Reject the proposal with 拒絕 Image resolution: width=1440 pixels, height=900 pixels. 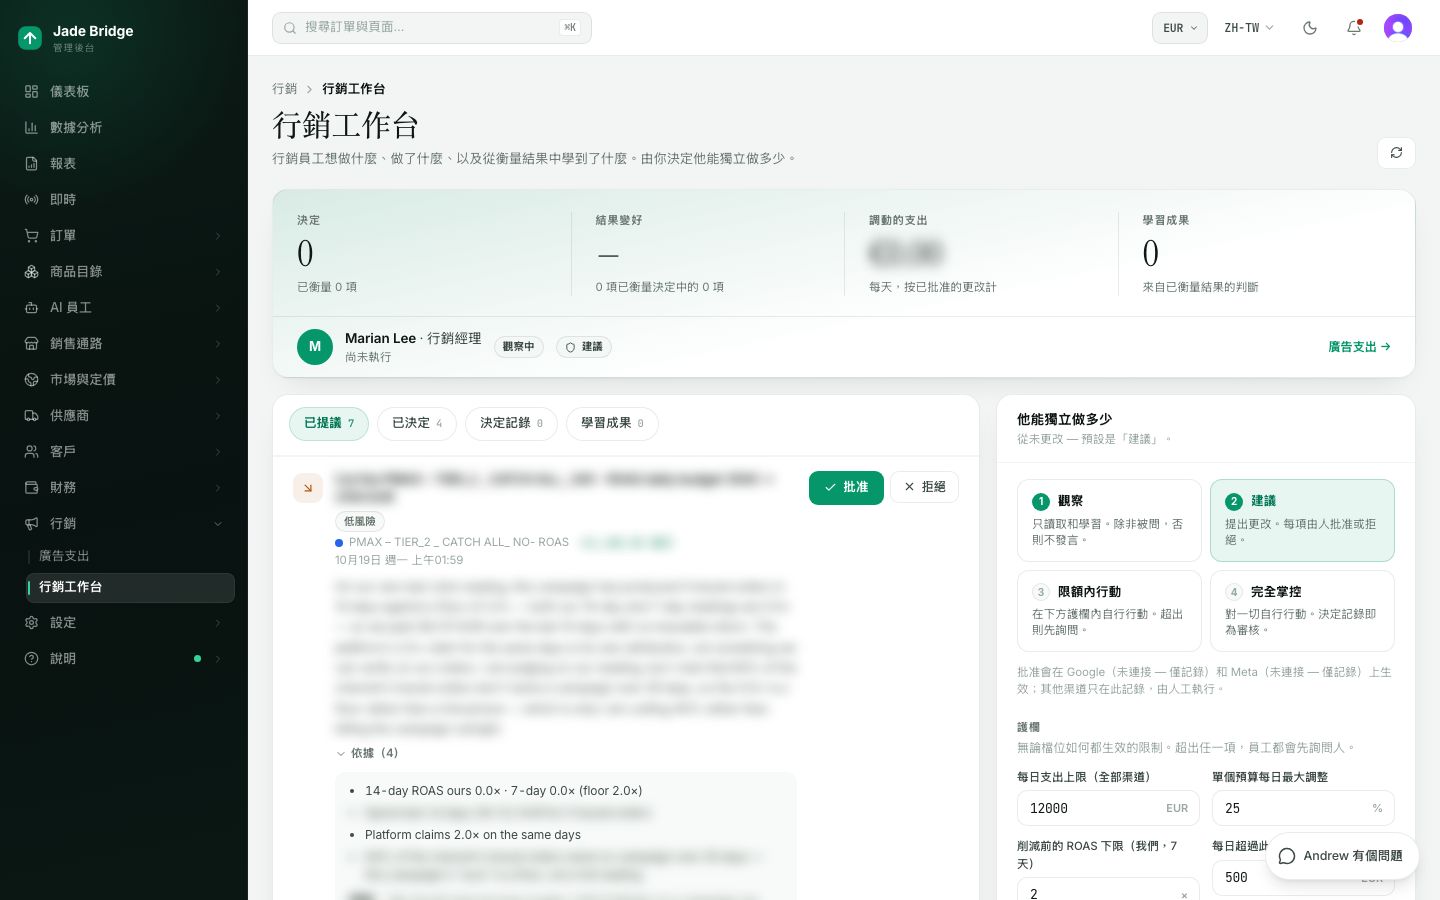point(924,487)
